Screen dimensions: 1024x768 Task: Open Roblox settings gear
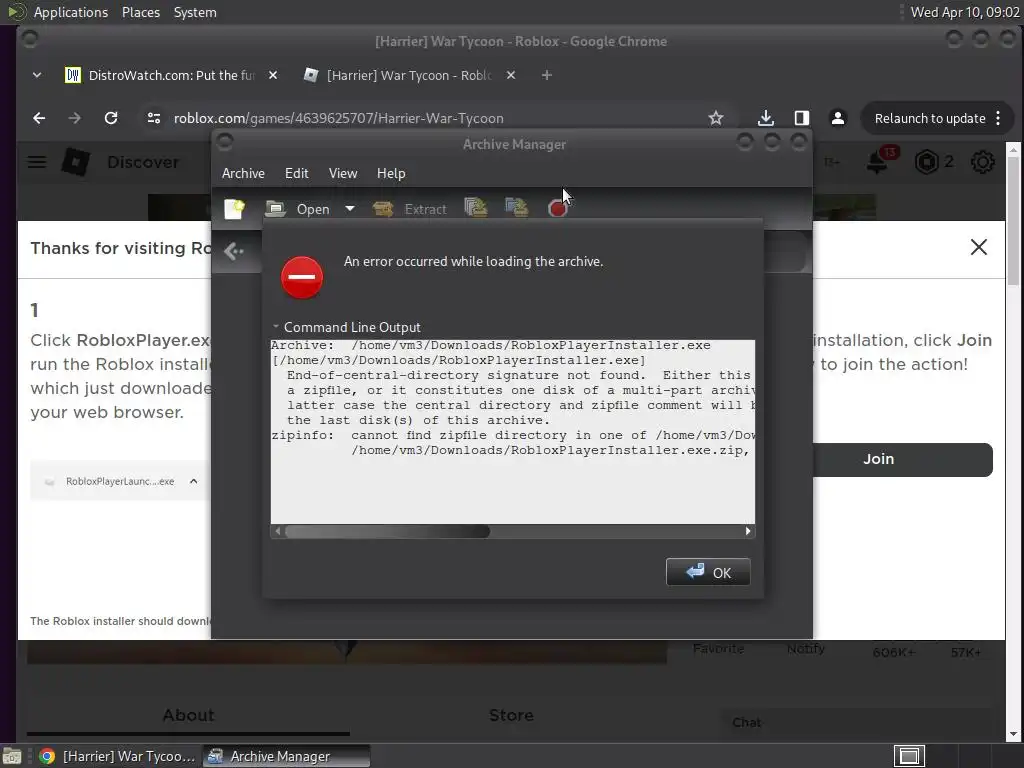click(x=982, y=162)
